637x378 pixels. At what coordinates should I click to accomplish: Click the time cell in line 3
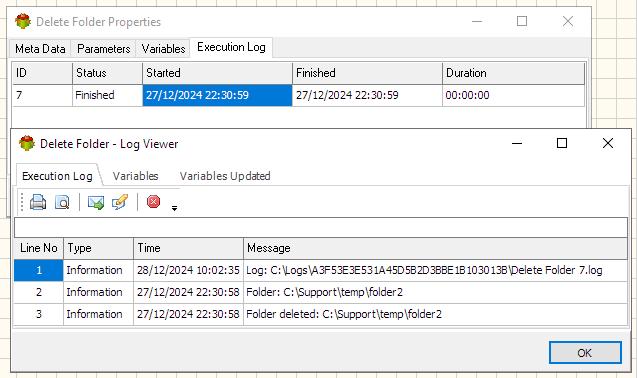pyautogui.click(x=188, y=314)
